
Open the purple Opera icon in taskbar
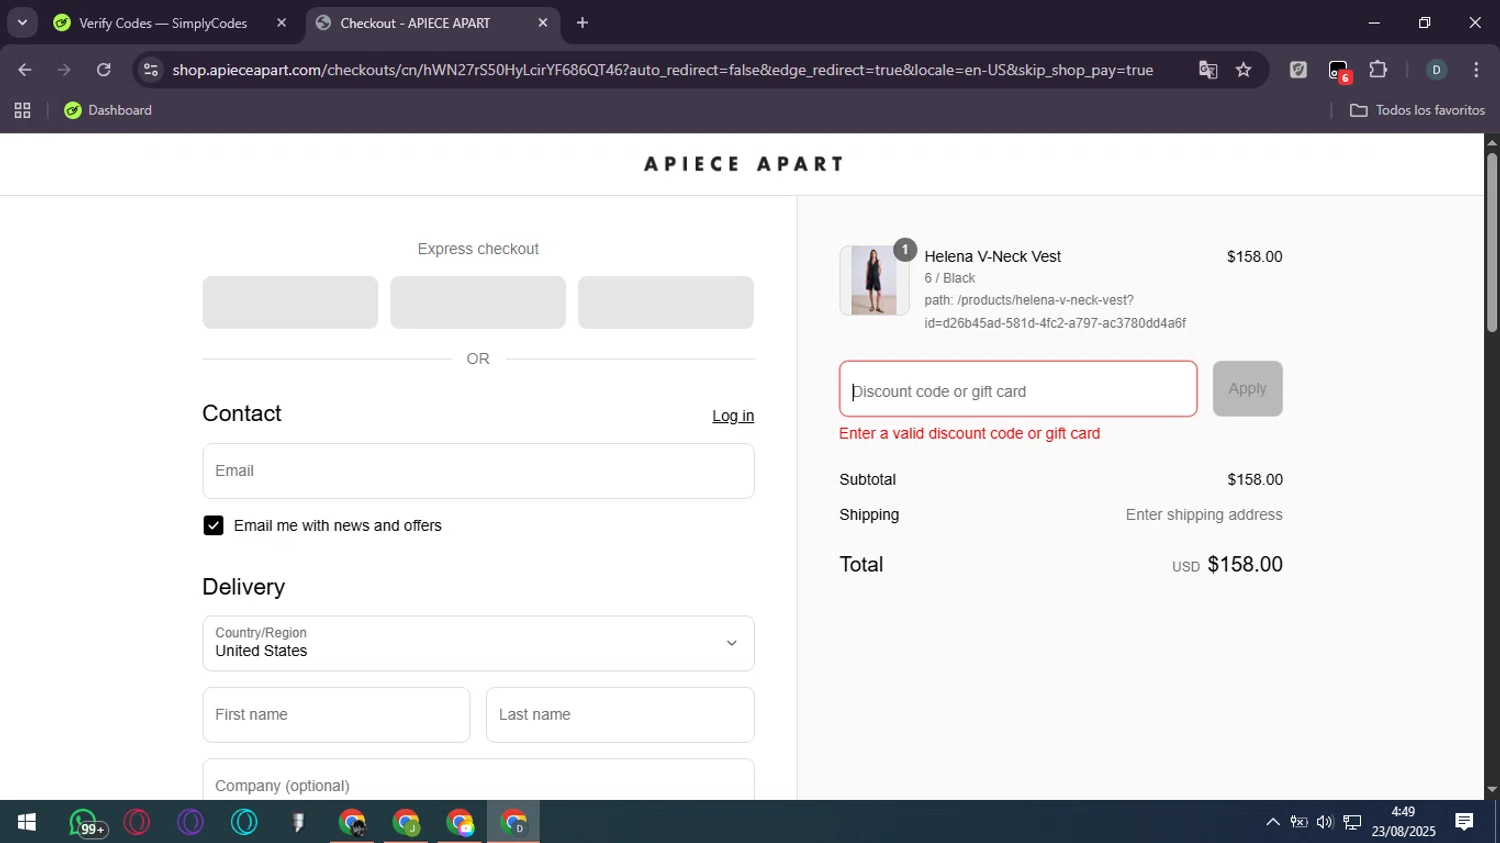[190, 822]
